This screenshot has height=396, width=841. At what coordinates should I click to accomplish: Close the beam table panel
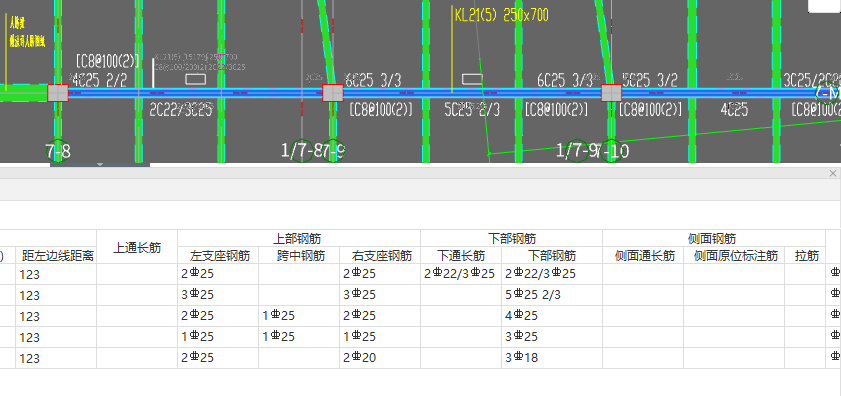pos(832,173)
